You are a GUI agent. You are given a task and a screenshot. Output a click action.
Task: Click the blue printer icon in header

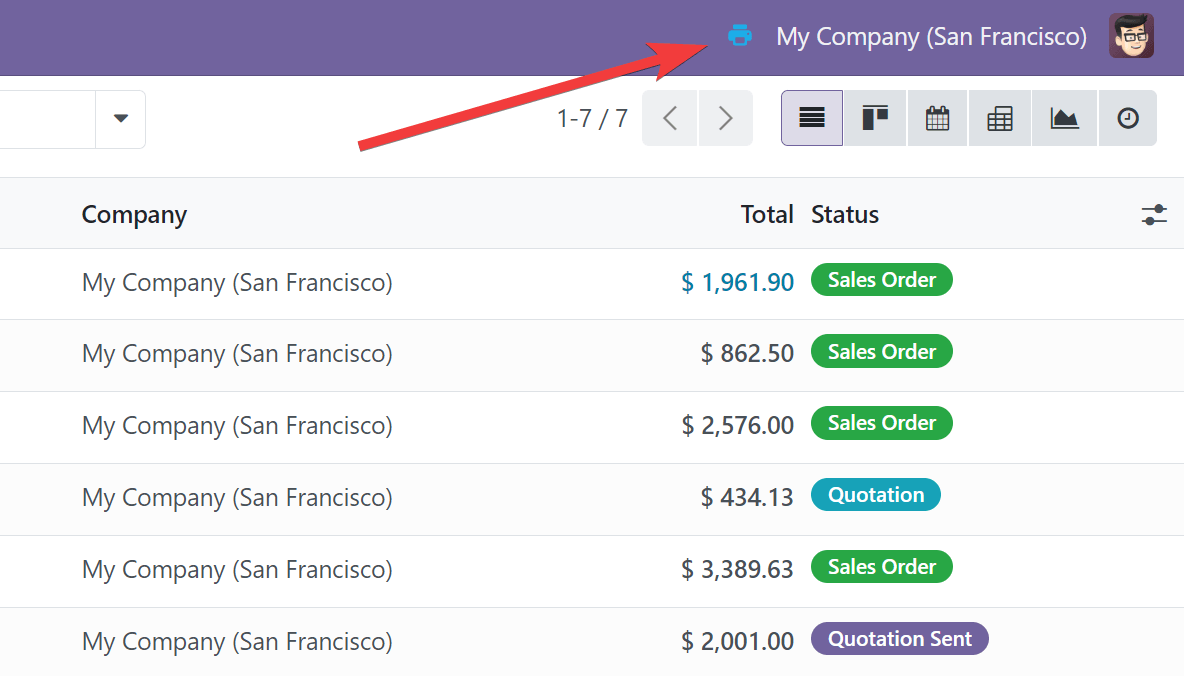tap(739, 36)
